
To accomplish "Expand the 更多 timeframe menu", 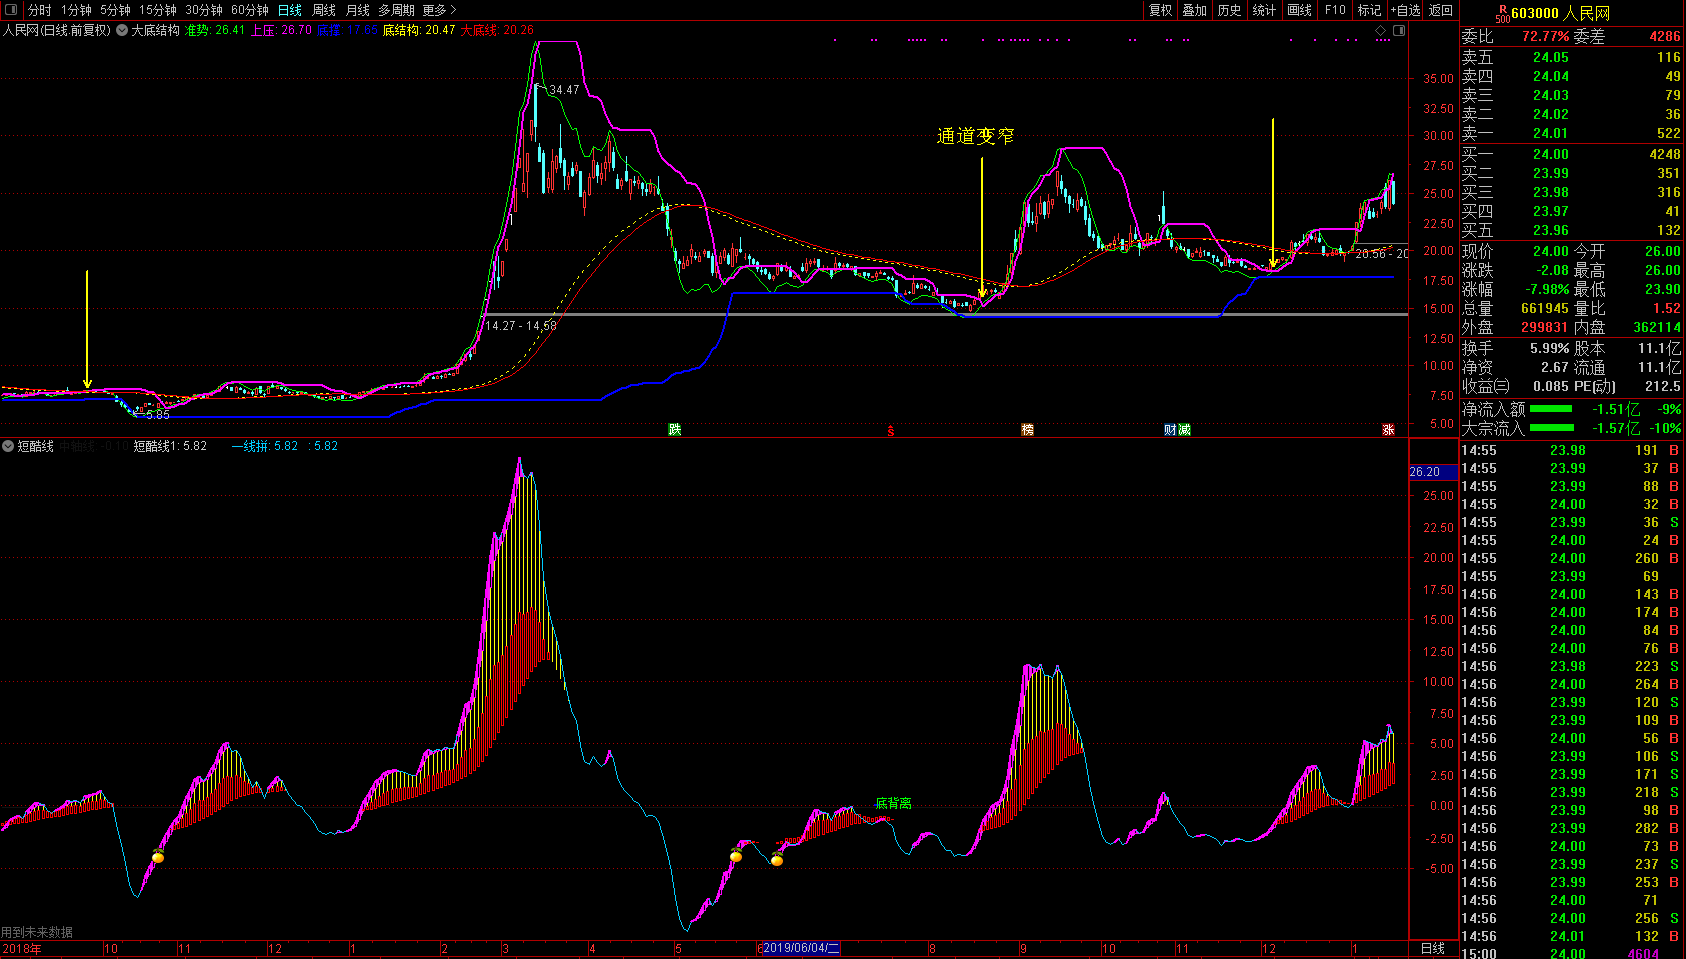I will point(439,10).
